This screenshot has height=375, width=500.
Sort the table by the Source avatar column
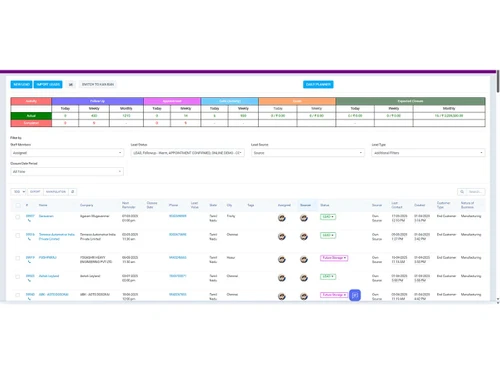pyautogui.click(x=305, y=205)
